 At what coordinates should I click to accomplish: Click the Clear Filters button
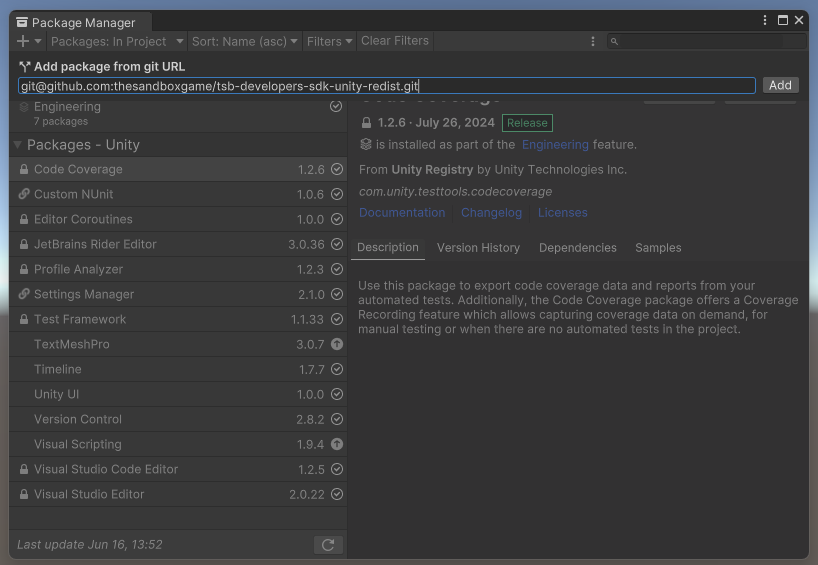(395, 41)
